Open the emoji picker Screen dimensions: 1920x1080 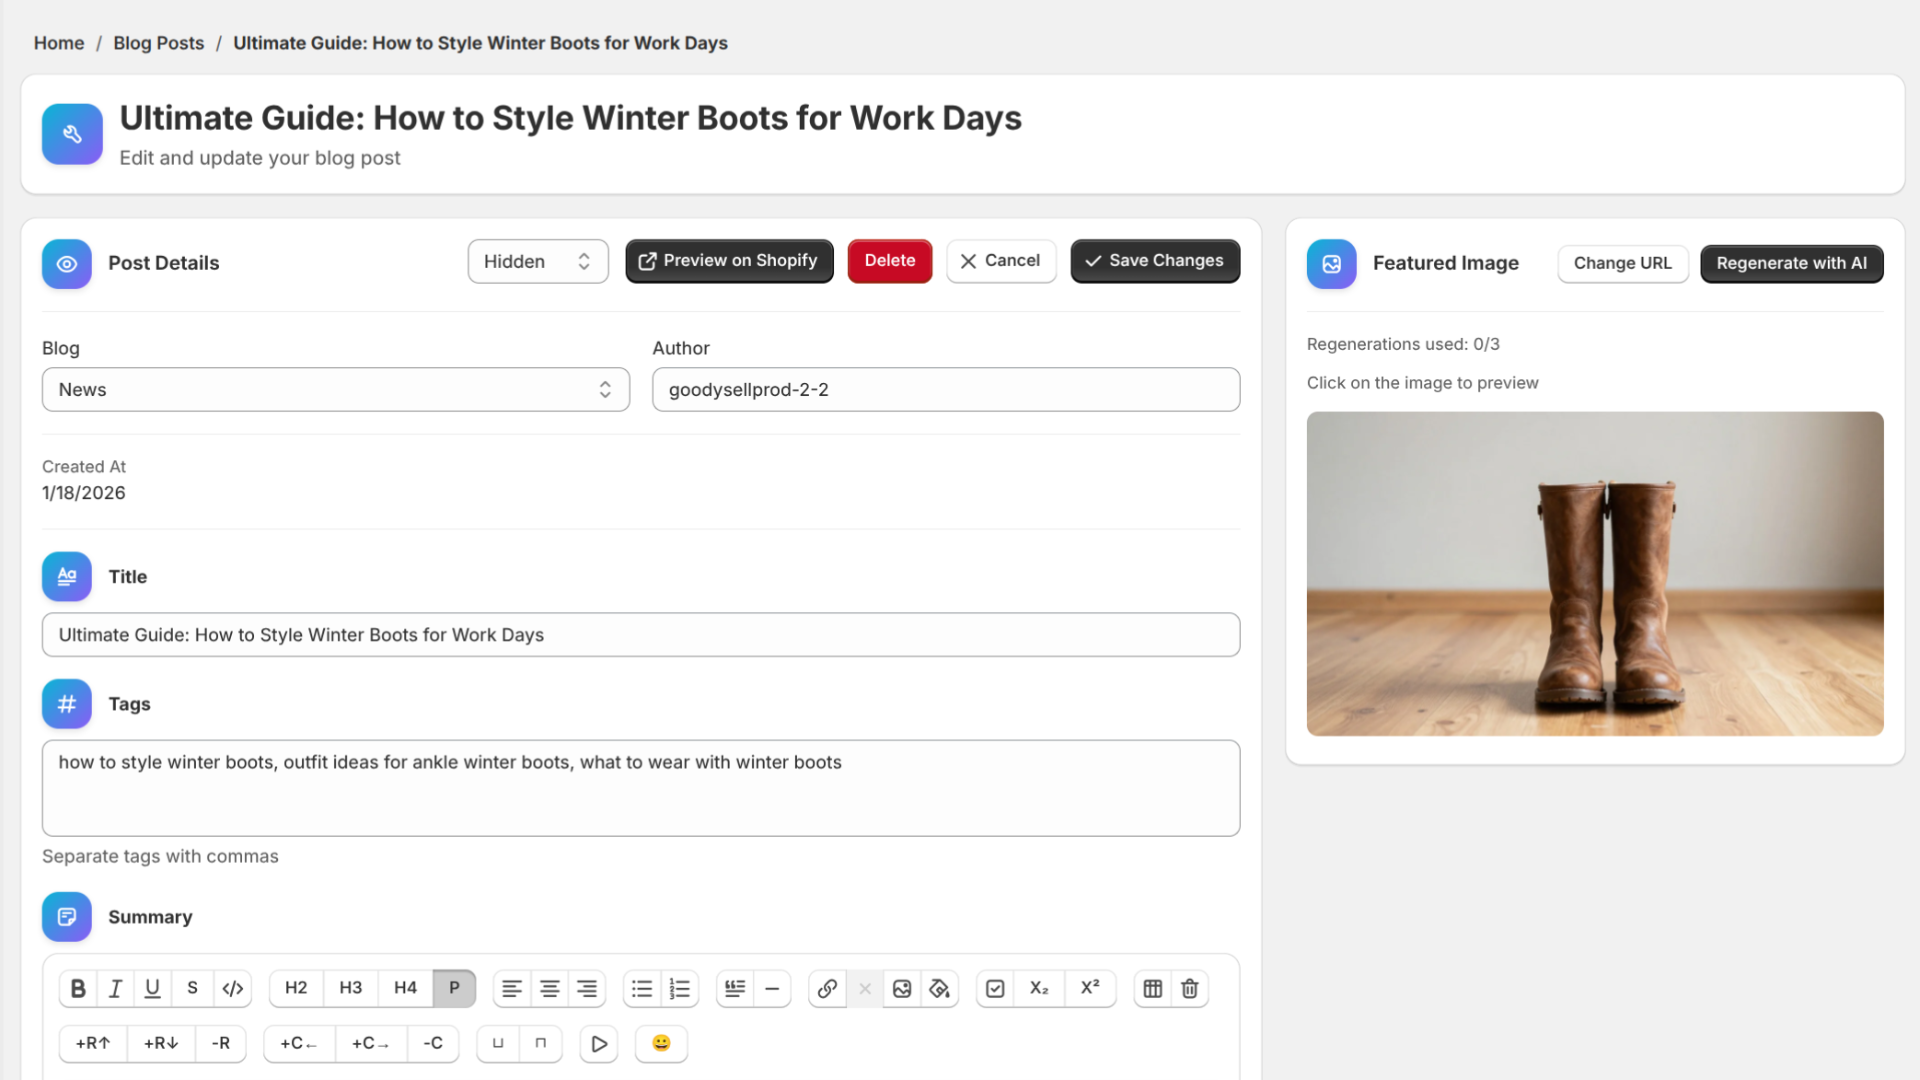click(x=661, y=1044)
